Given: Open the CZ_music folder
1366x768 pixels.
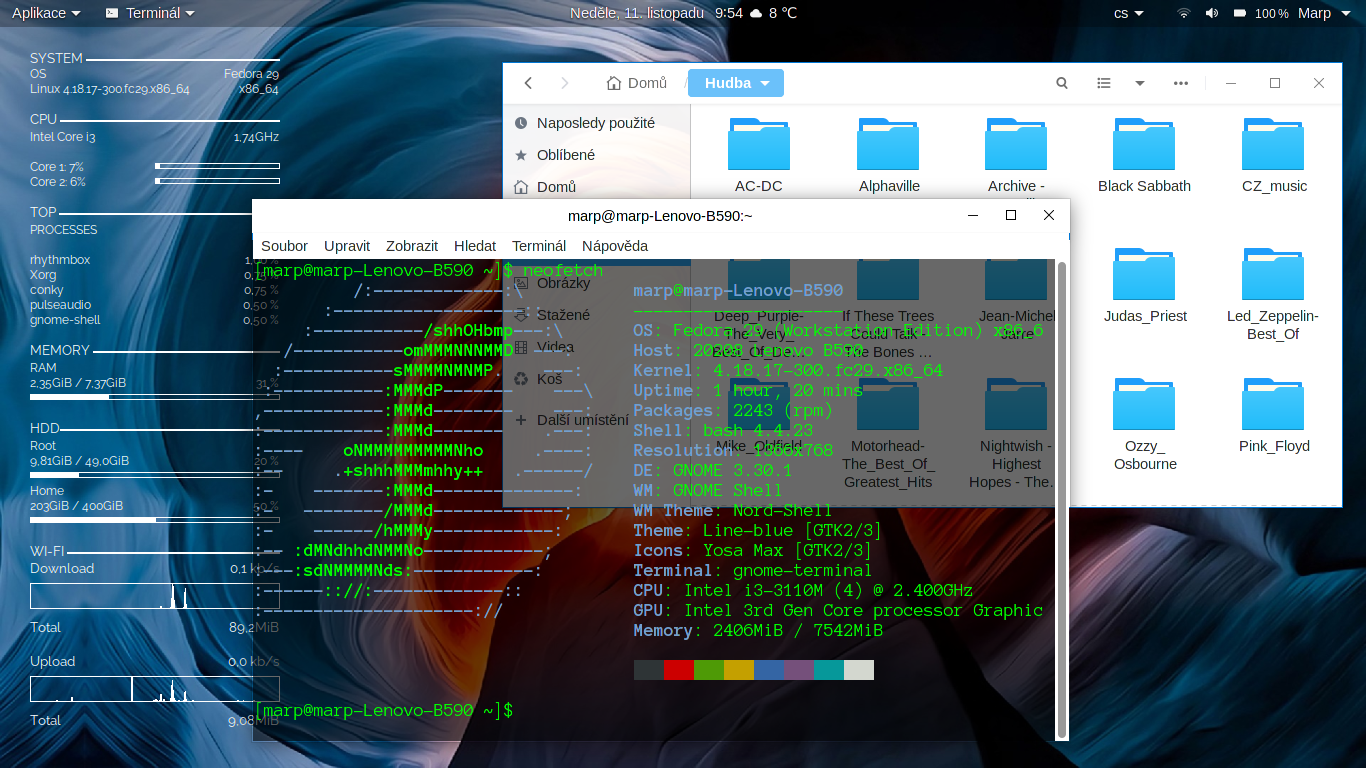Looking at the screenshot, I should click(x=1273, y=155).
